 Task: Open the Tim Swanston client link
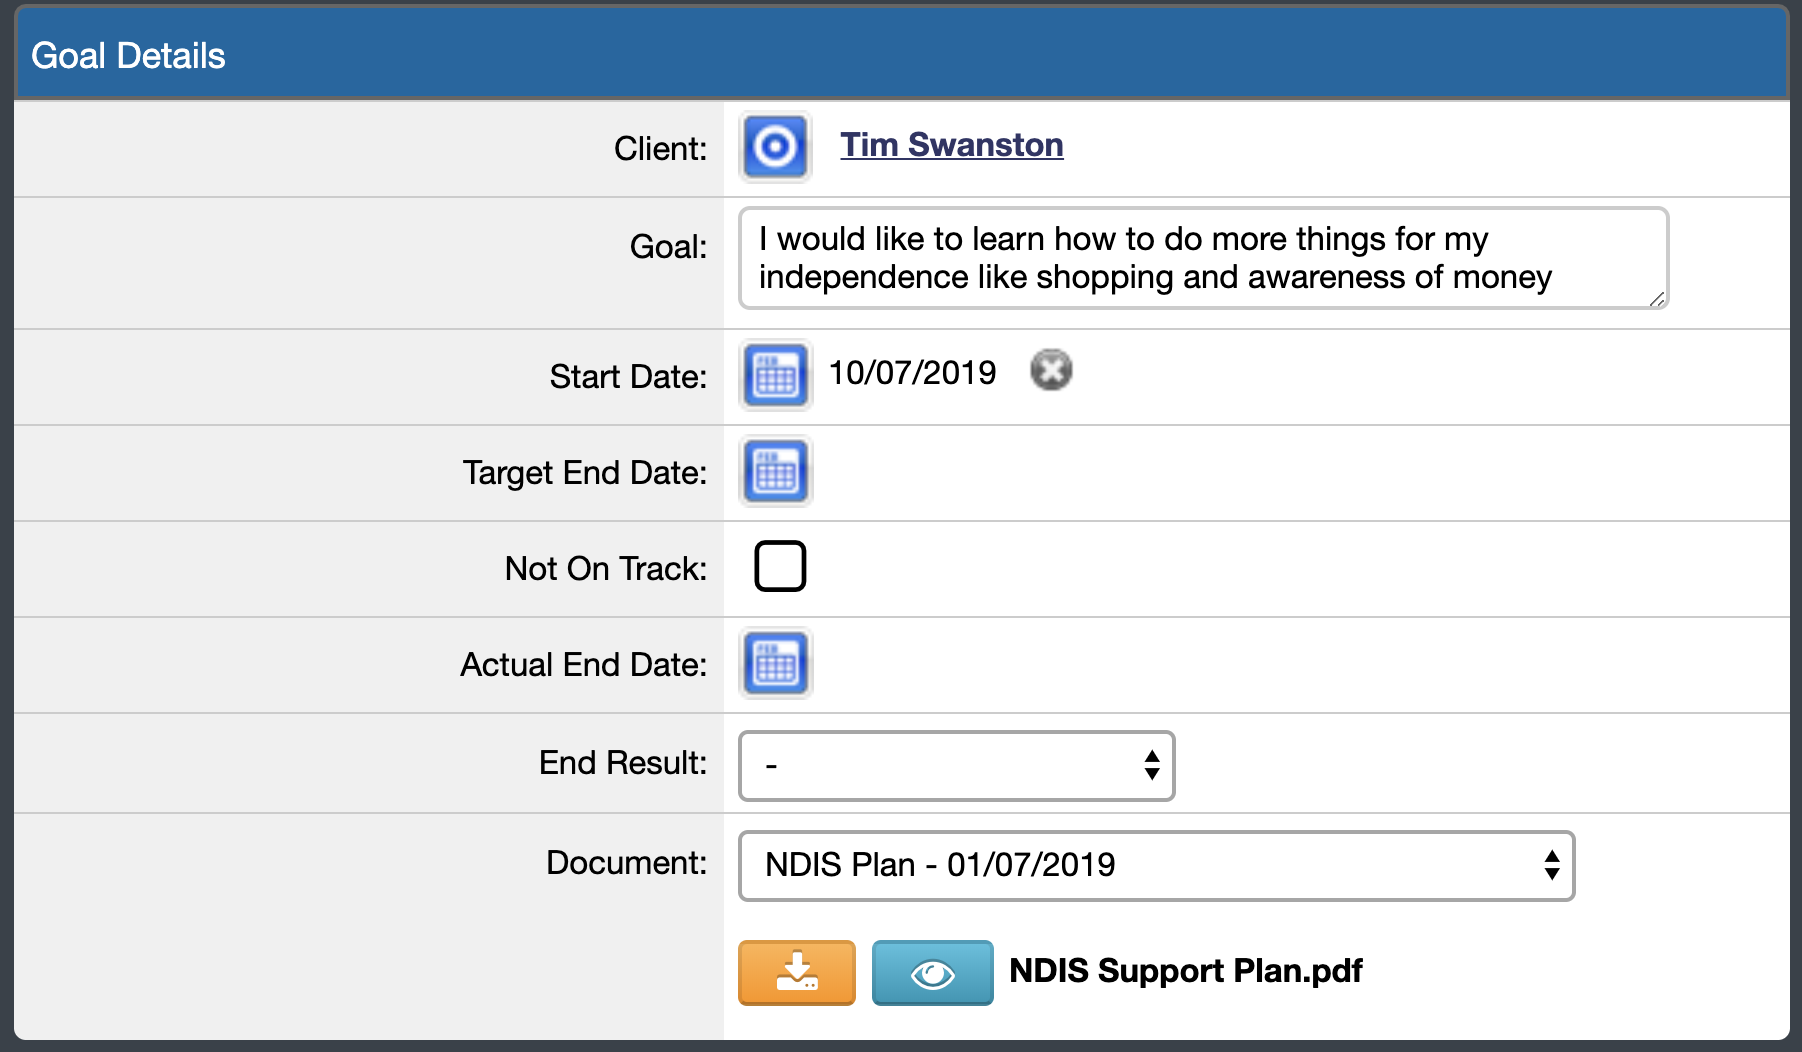951,145
